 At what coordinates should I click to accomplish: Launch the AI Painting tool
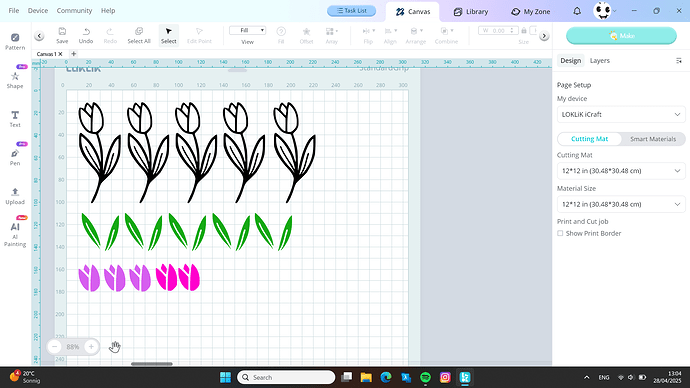(15, 234)
